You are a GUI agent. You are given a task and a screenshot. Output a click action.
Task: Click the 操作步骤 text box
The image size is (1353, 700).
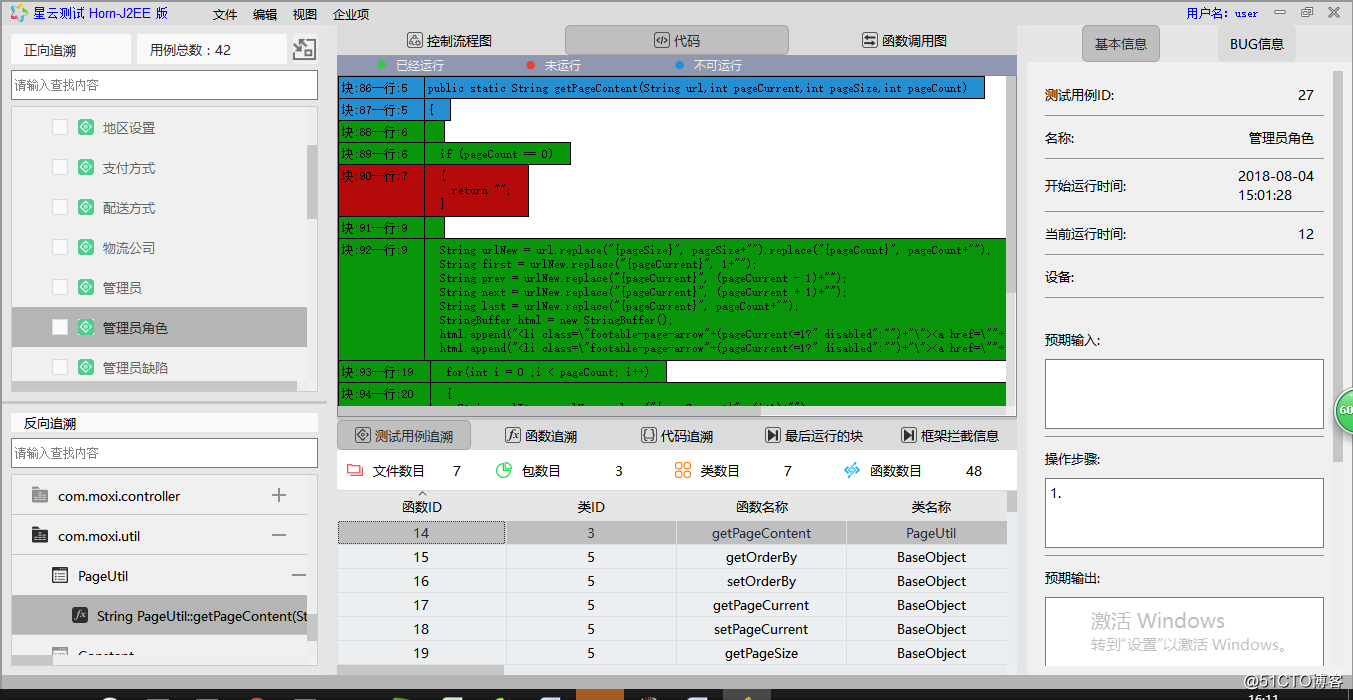pos(1184,513)
